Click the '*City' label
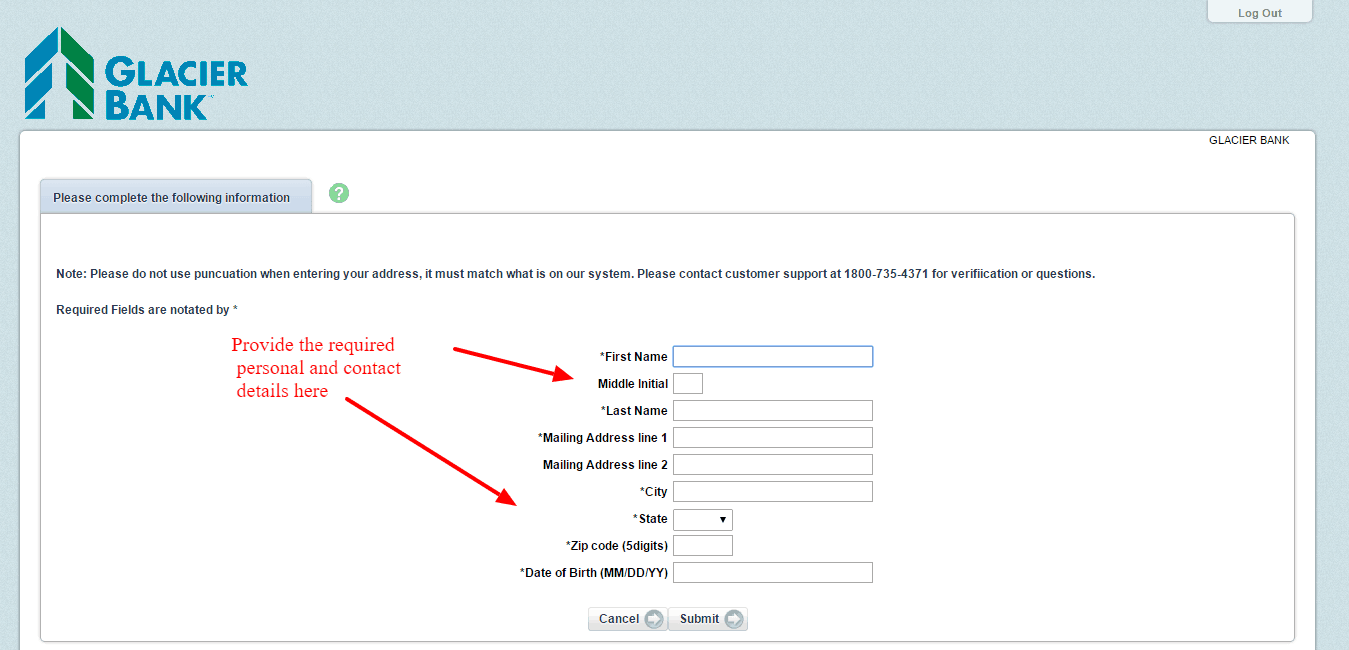1349x650 pixels. tap(654, 492)
